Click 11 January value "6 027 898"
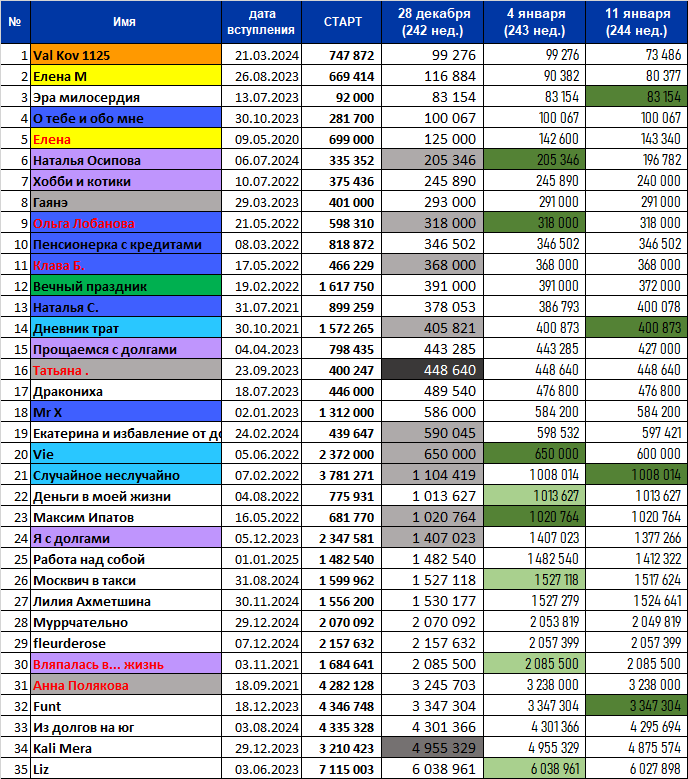Screen dimensions: 688x779 coord(637,769)
